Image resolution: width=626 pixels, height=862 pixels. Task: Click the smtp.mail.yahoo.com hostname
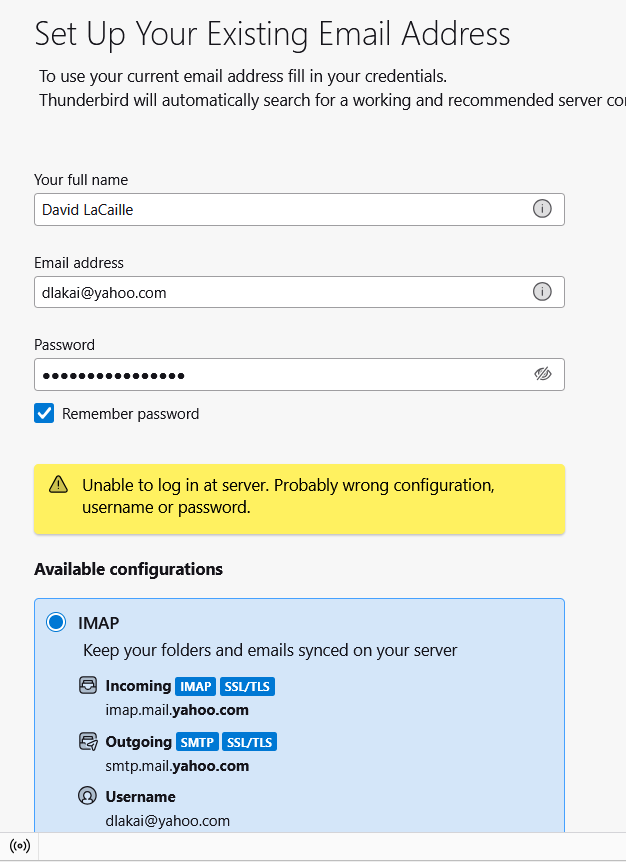pyautogui.click(x=177, y=766)
